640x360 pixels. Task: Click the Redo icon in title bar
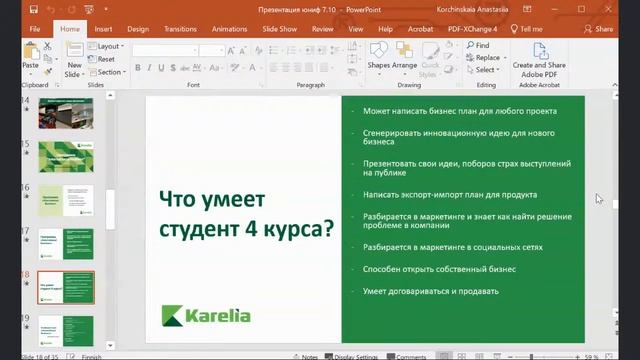(71, 9)
